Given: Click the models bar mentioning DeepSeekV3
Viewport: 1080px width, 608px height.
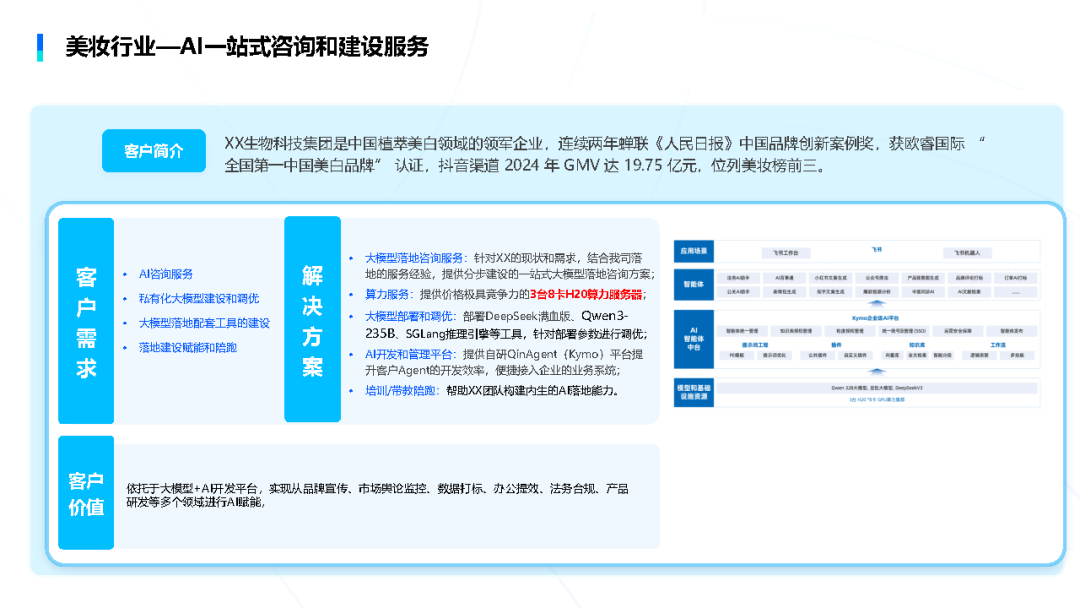Looking at the screenshot, I should (x=877, y=388).
